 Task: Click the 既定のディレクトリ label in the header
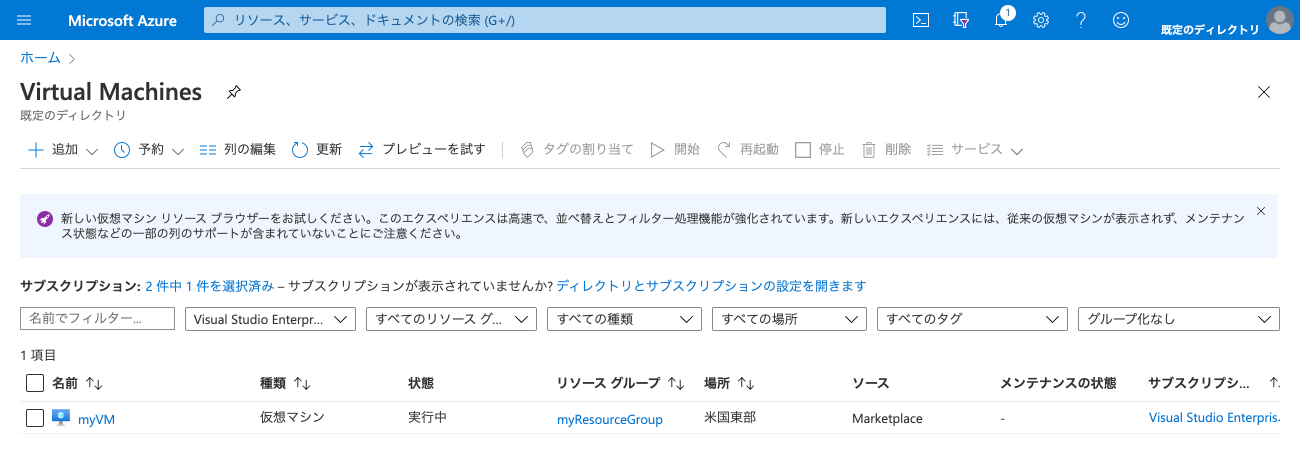click(1210, 30)
